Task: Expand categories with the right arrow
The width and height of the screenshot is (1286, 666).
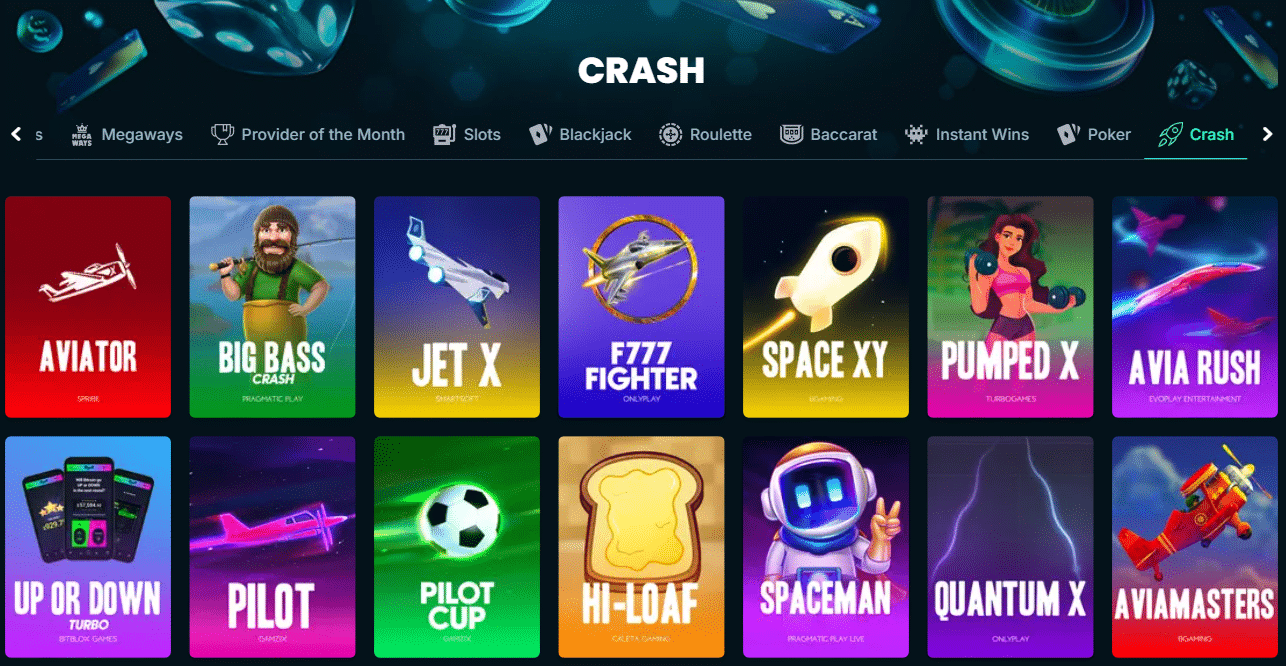Action: pos(1268,134)
